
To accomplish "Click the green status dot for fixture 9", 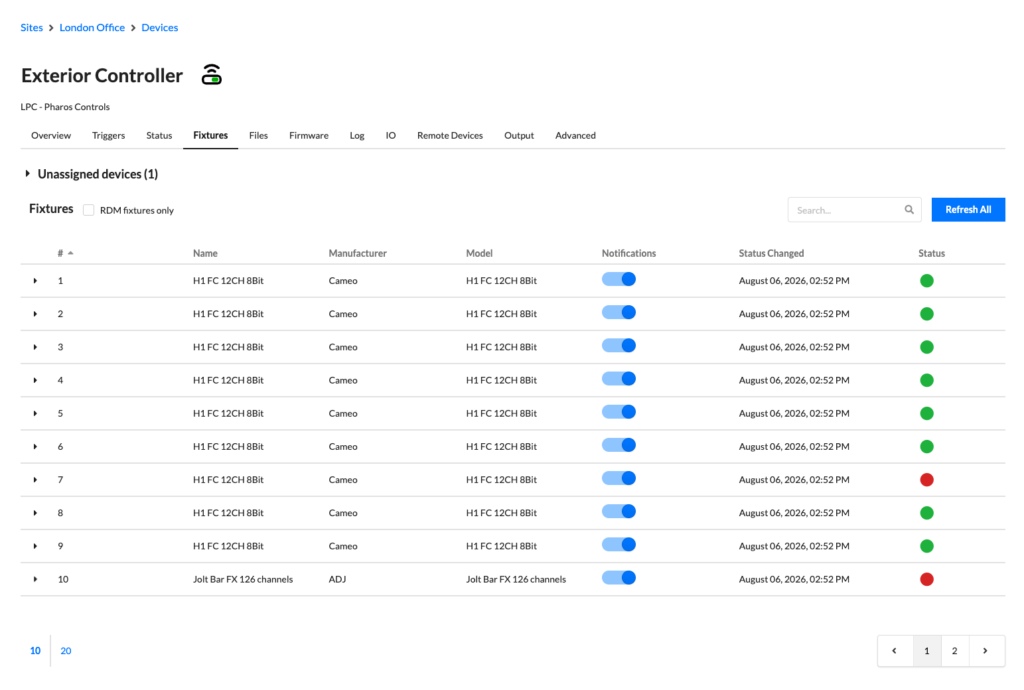I will pos(926,546).
